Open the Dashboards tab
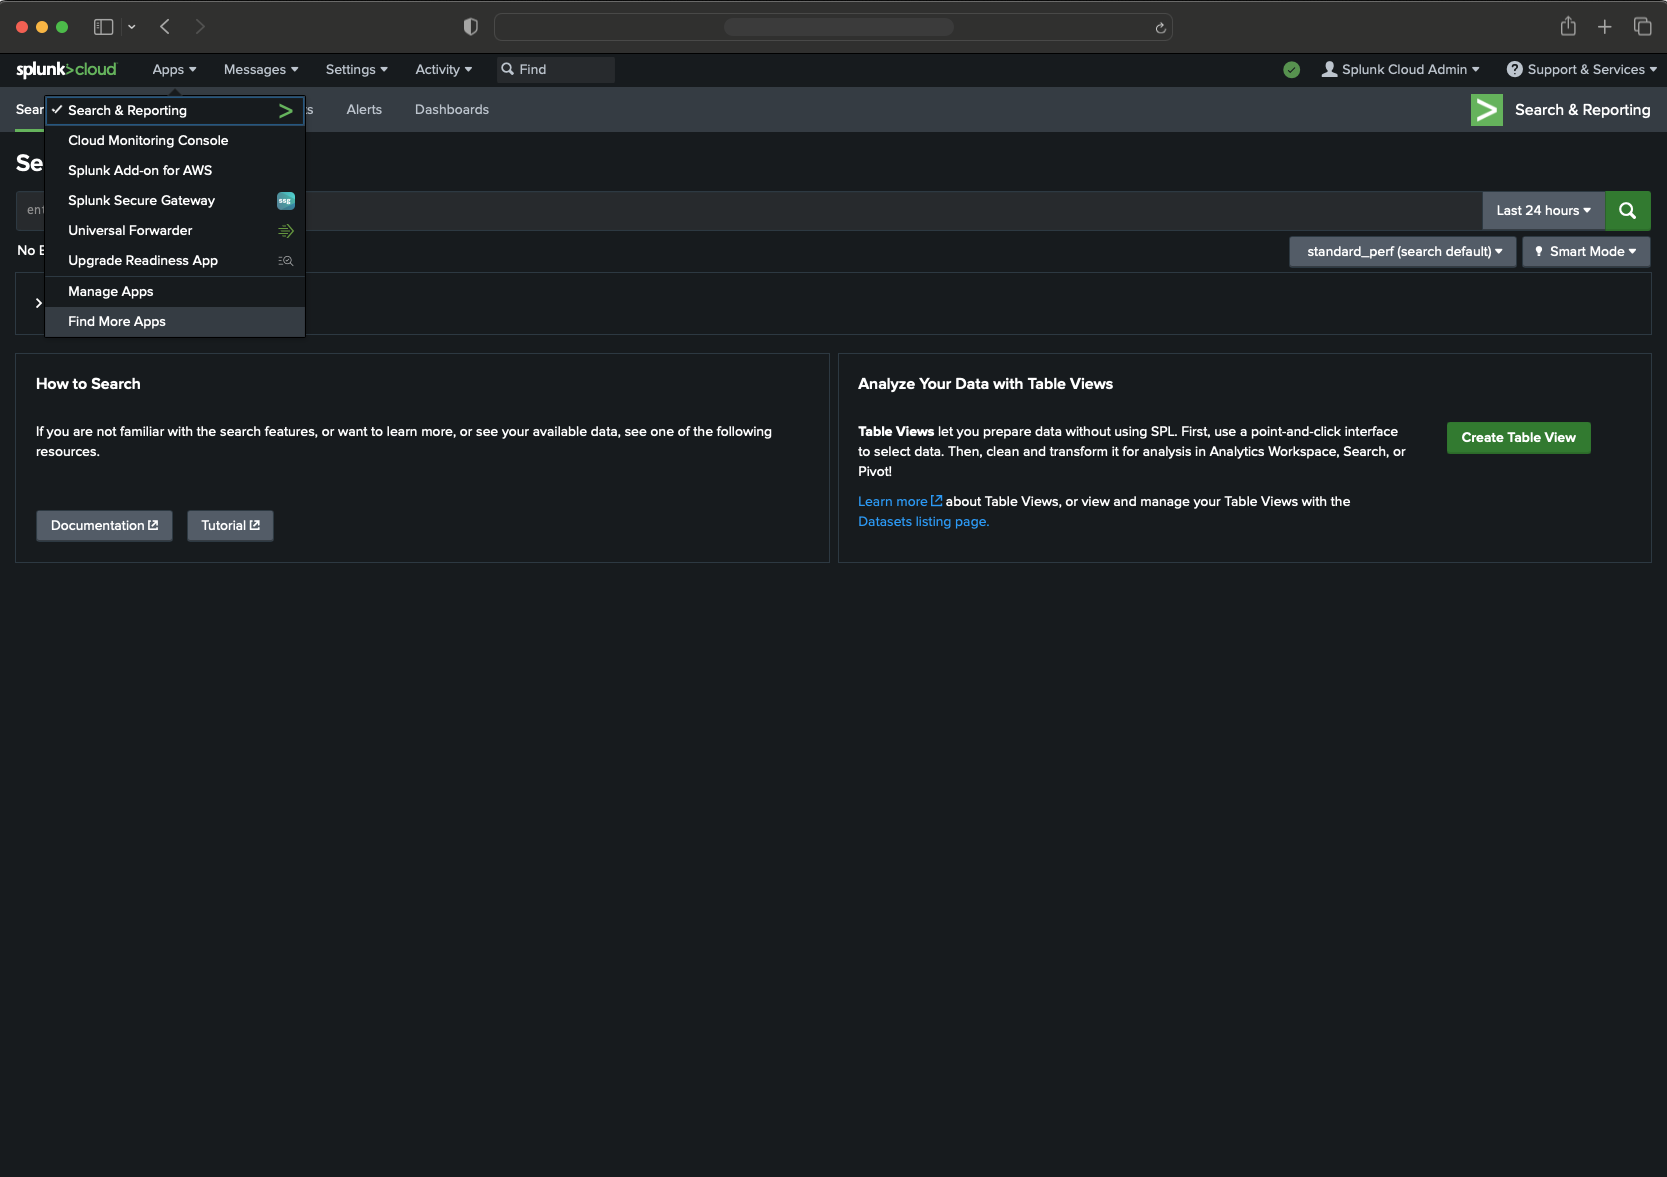Image resolution: width=1667 pixels, height=1177 pixels. pyautogui.click(x=452, y=109)
